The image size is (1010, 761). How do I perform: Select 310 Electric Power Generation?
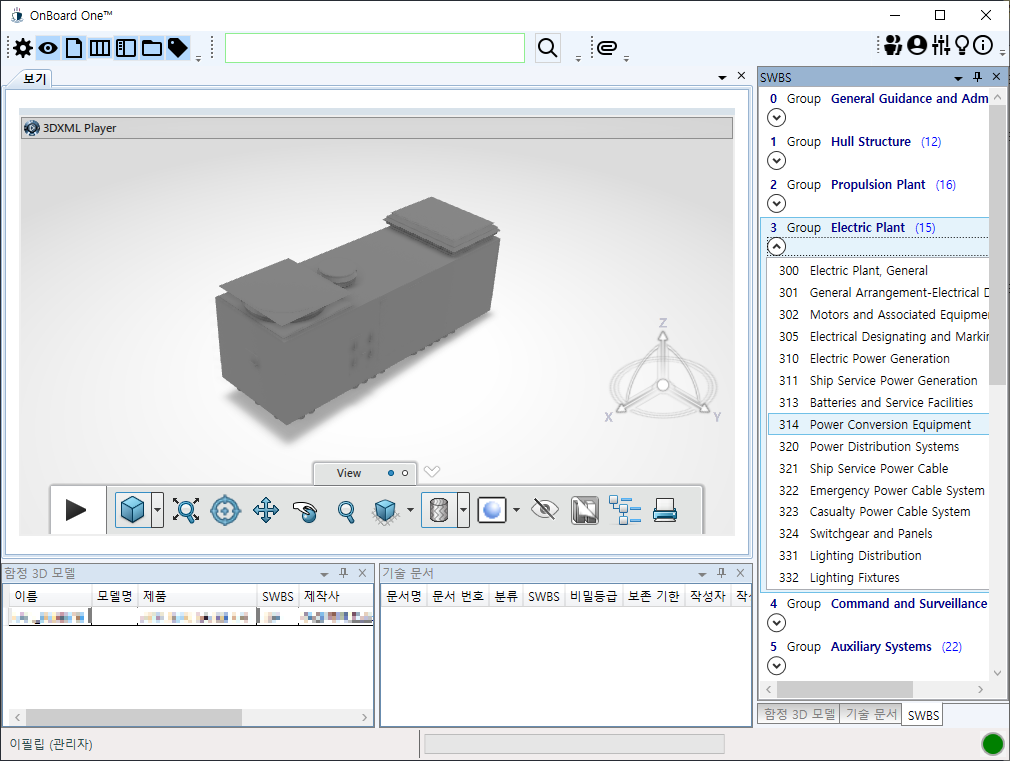[879, 359]
